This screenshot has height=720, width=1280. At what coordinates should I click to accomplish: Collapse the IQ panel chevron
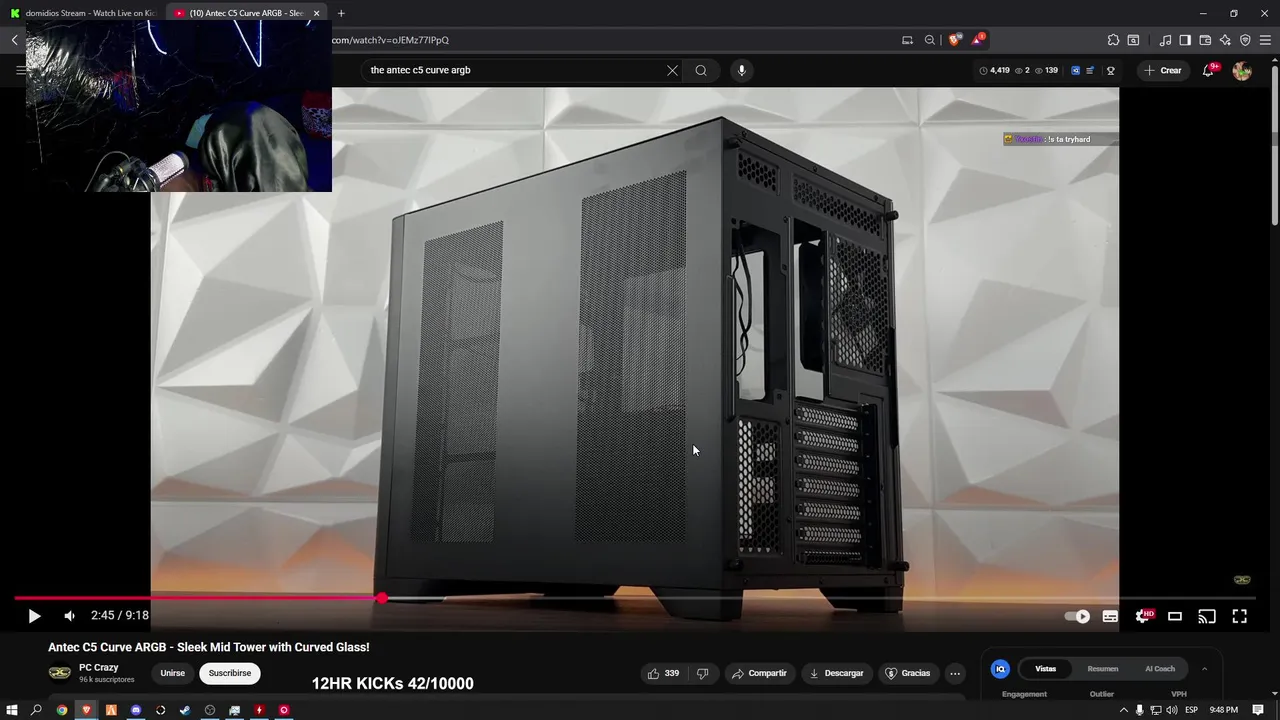click(x=1204, y=669)
